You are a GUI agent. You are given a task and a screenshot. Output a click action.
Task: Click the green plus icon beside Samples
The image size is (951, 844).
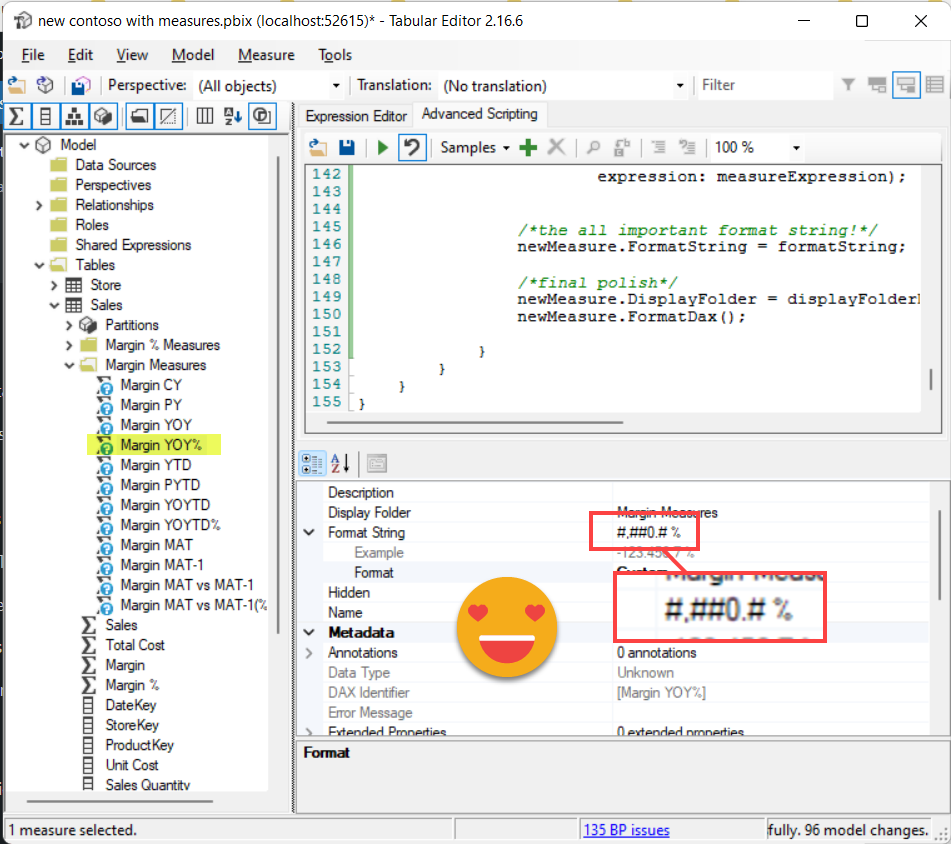(528, 148)
